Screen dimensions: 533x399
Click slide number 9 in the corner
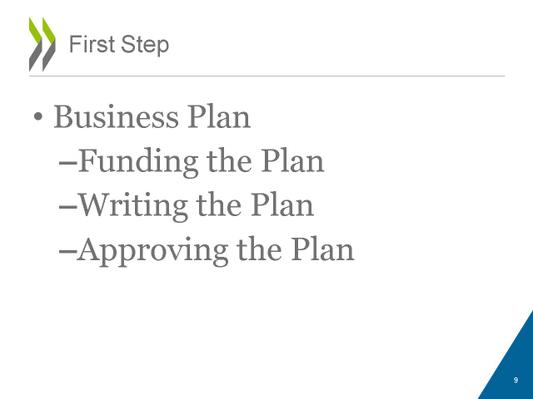516,380
